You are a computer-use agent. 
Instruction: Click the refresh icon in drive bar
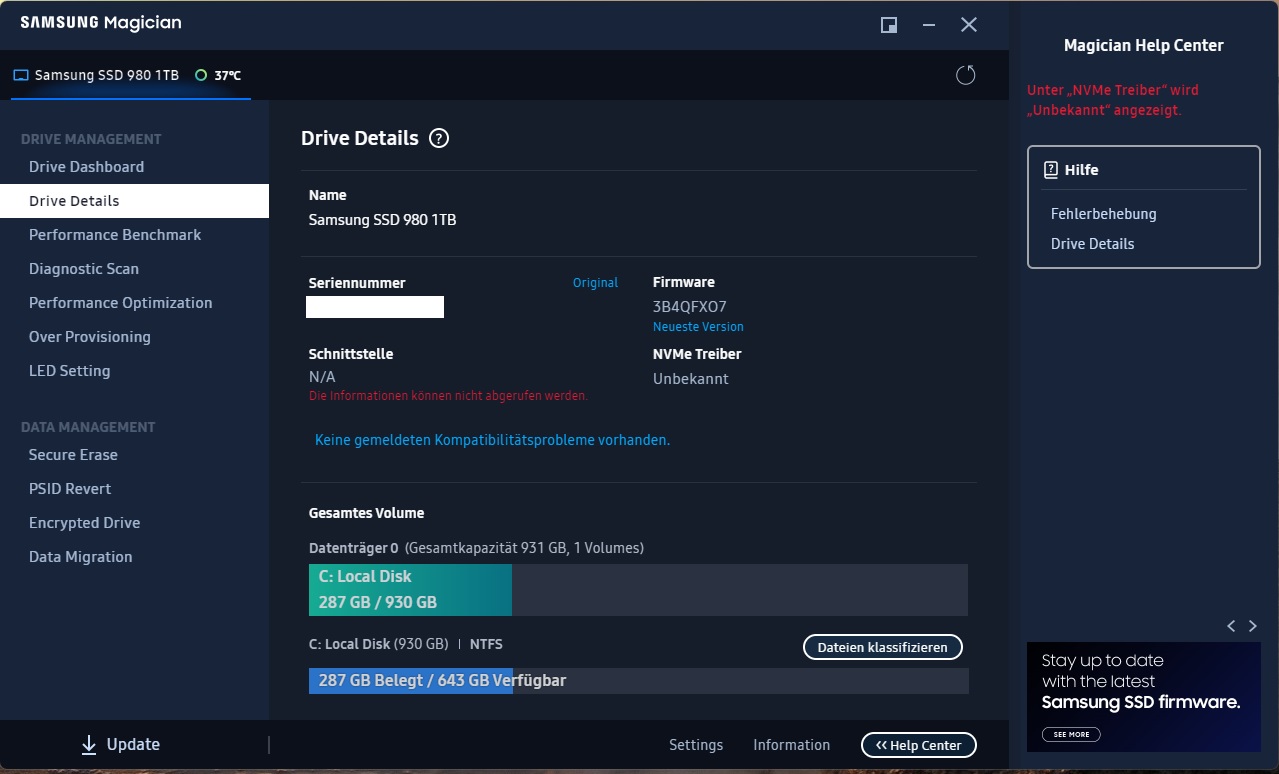tap(965, 75)
